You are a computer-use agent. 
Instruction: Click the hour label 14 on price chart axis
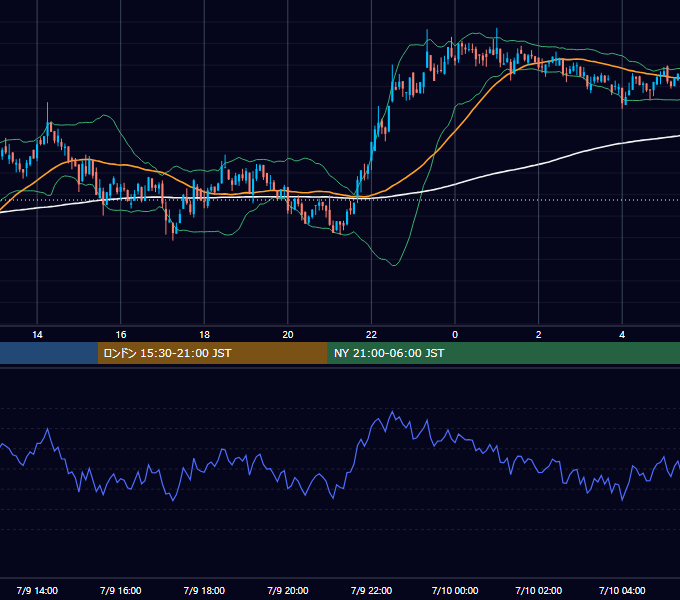pyautogui.click(x=37, y=335)
